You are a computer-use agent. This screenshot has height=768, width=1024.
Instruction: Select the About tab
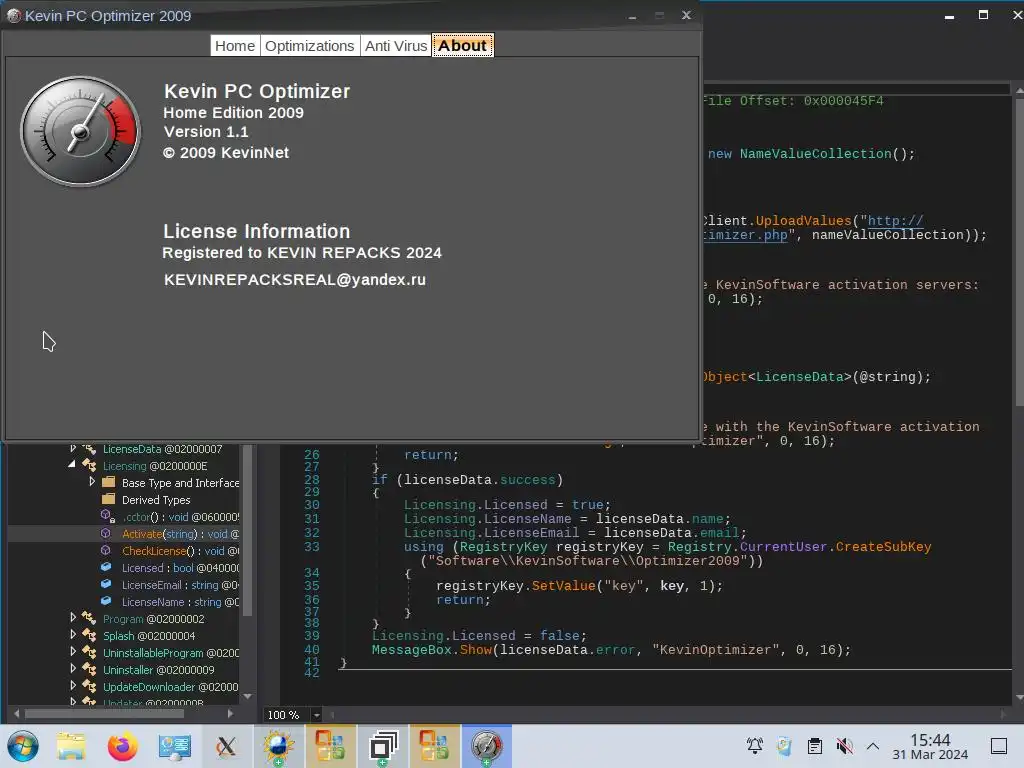point(462,46)
